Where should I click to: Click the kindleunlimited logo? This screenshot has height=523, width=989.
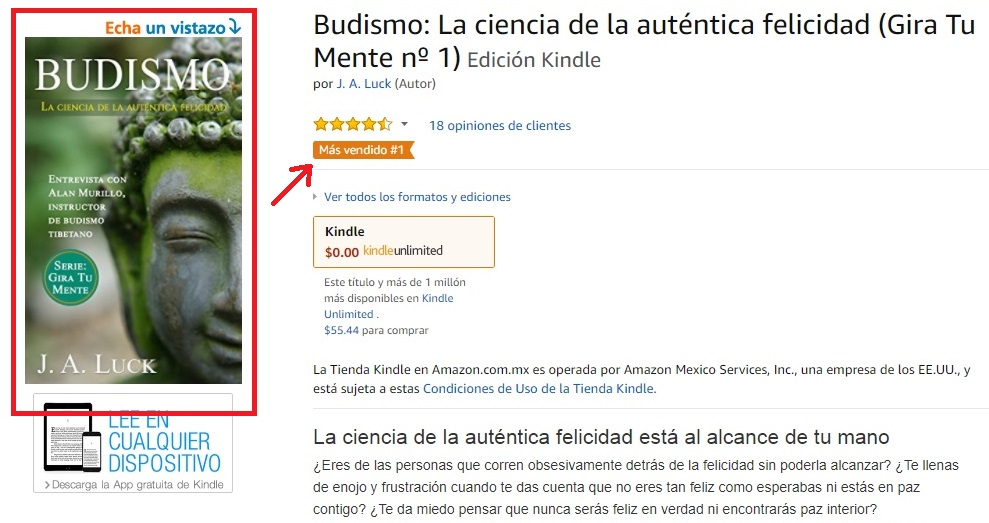coord(402,251)
